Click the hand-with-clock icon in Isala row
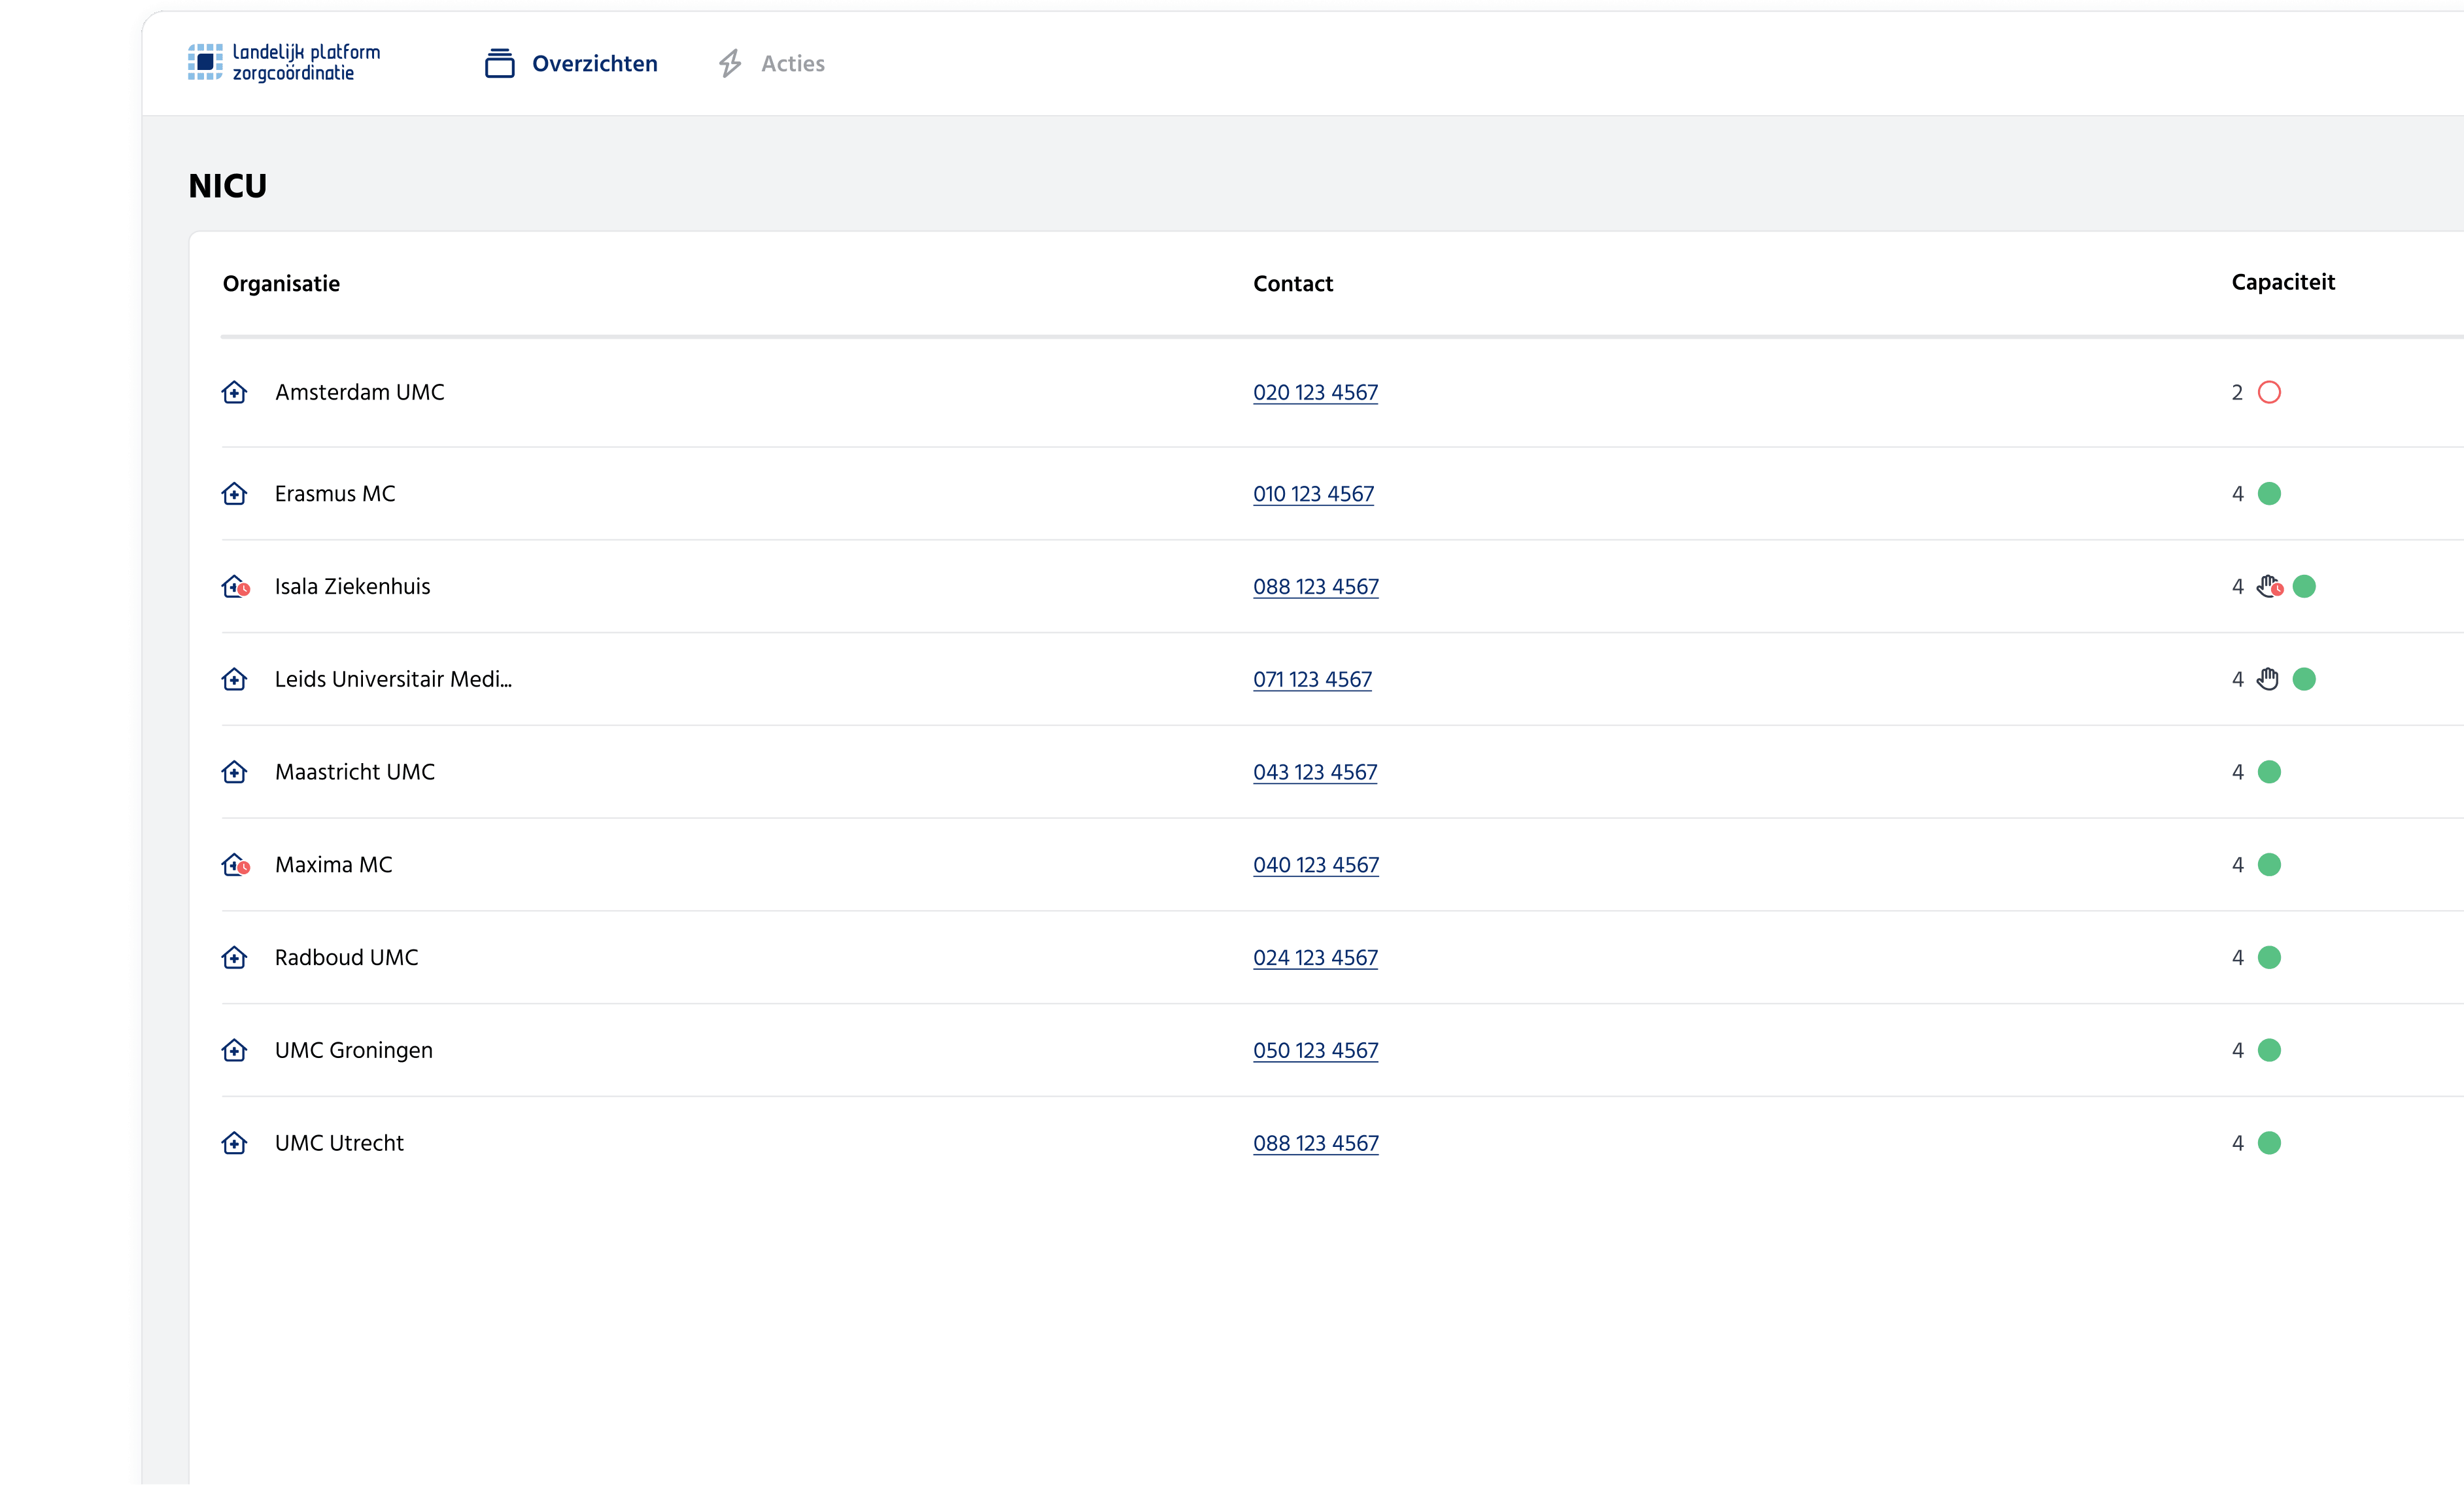 [2269, 586]
